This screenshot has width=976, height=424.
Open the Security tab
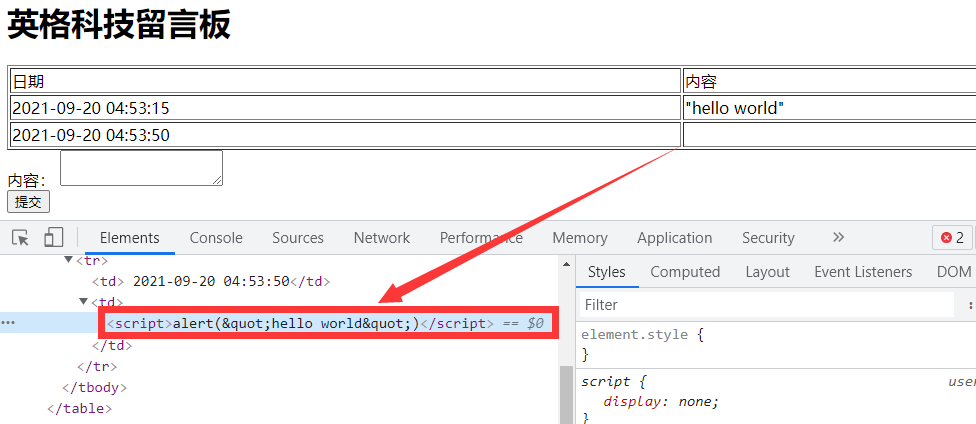coord(768,238)
